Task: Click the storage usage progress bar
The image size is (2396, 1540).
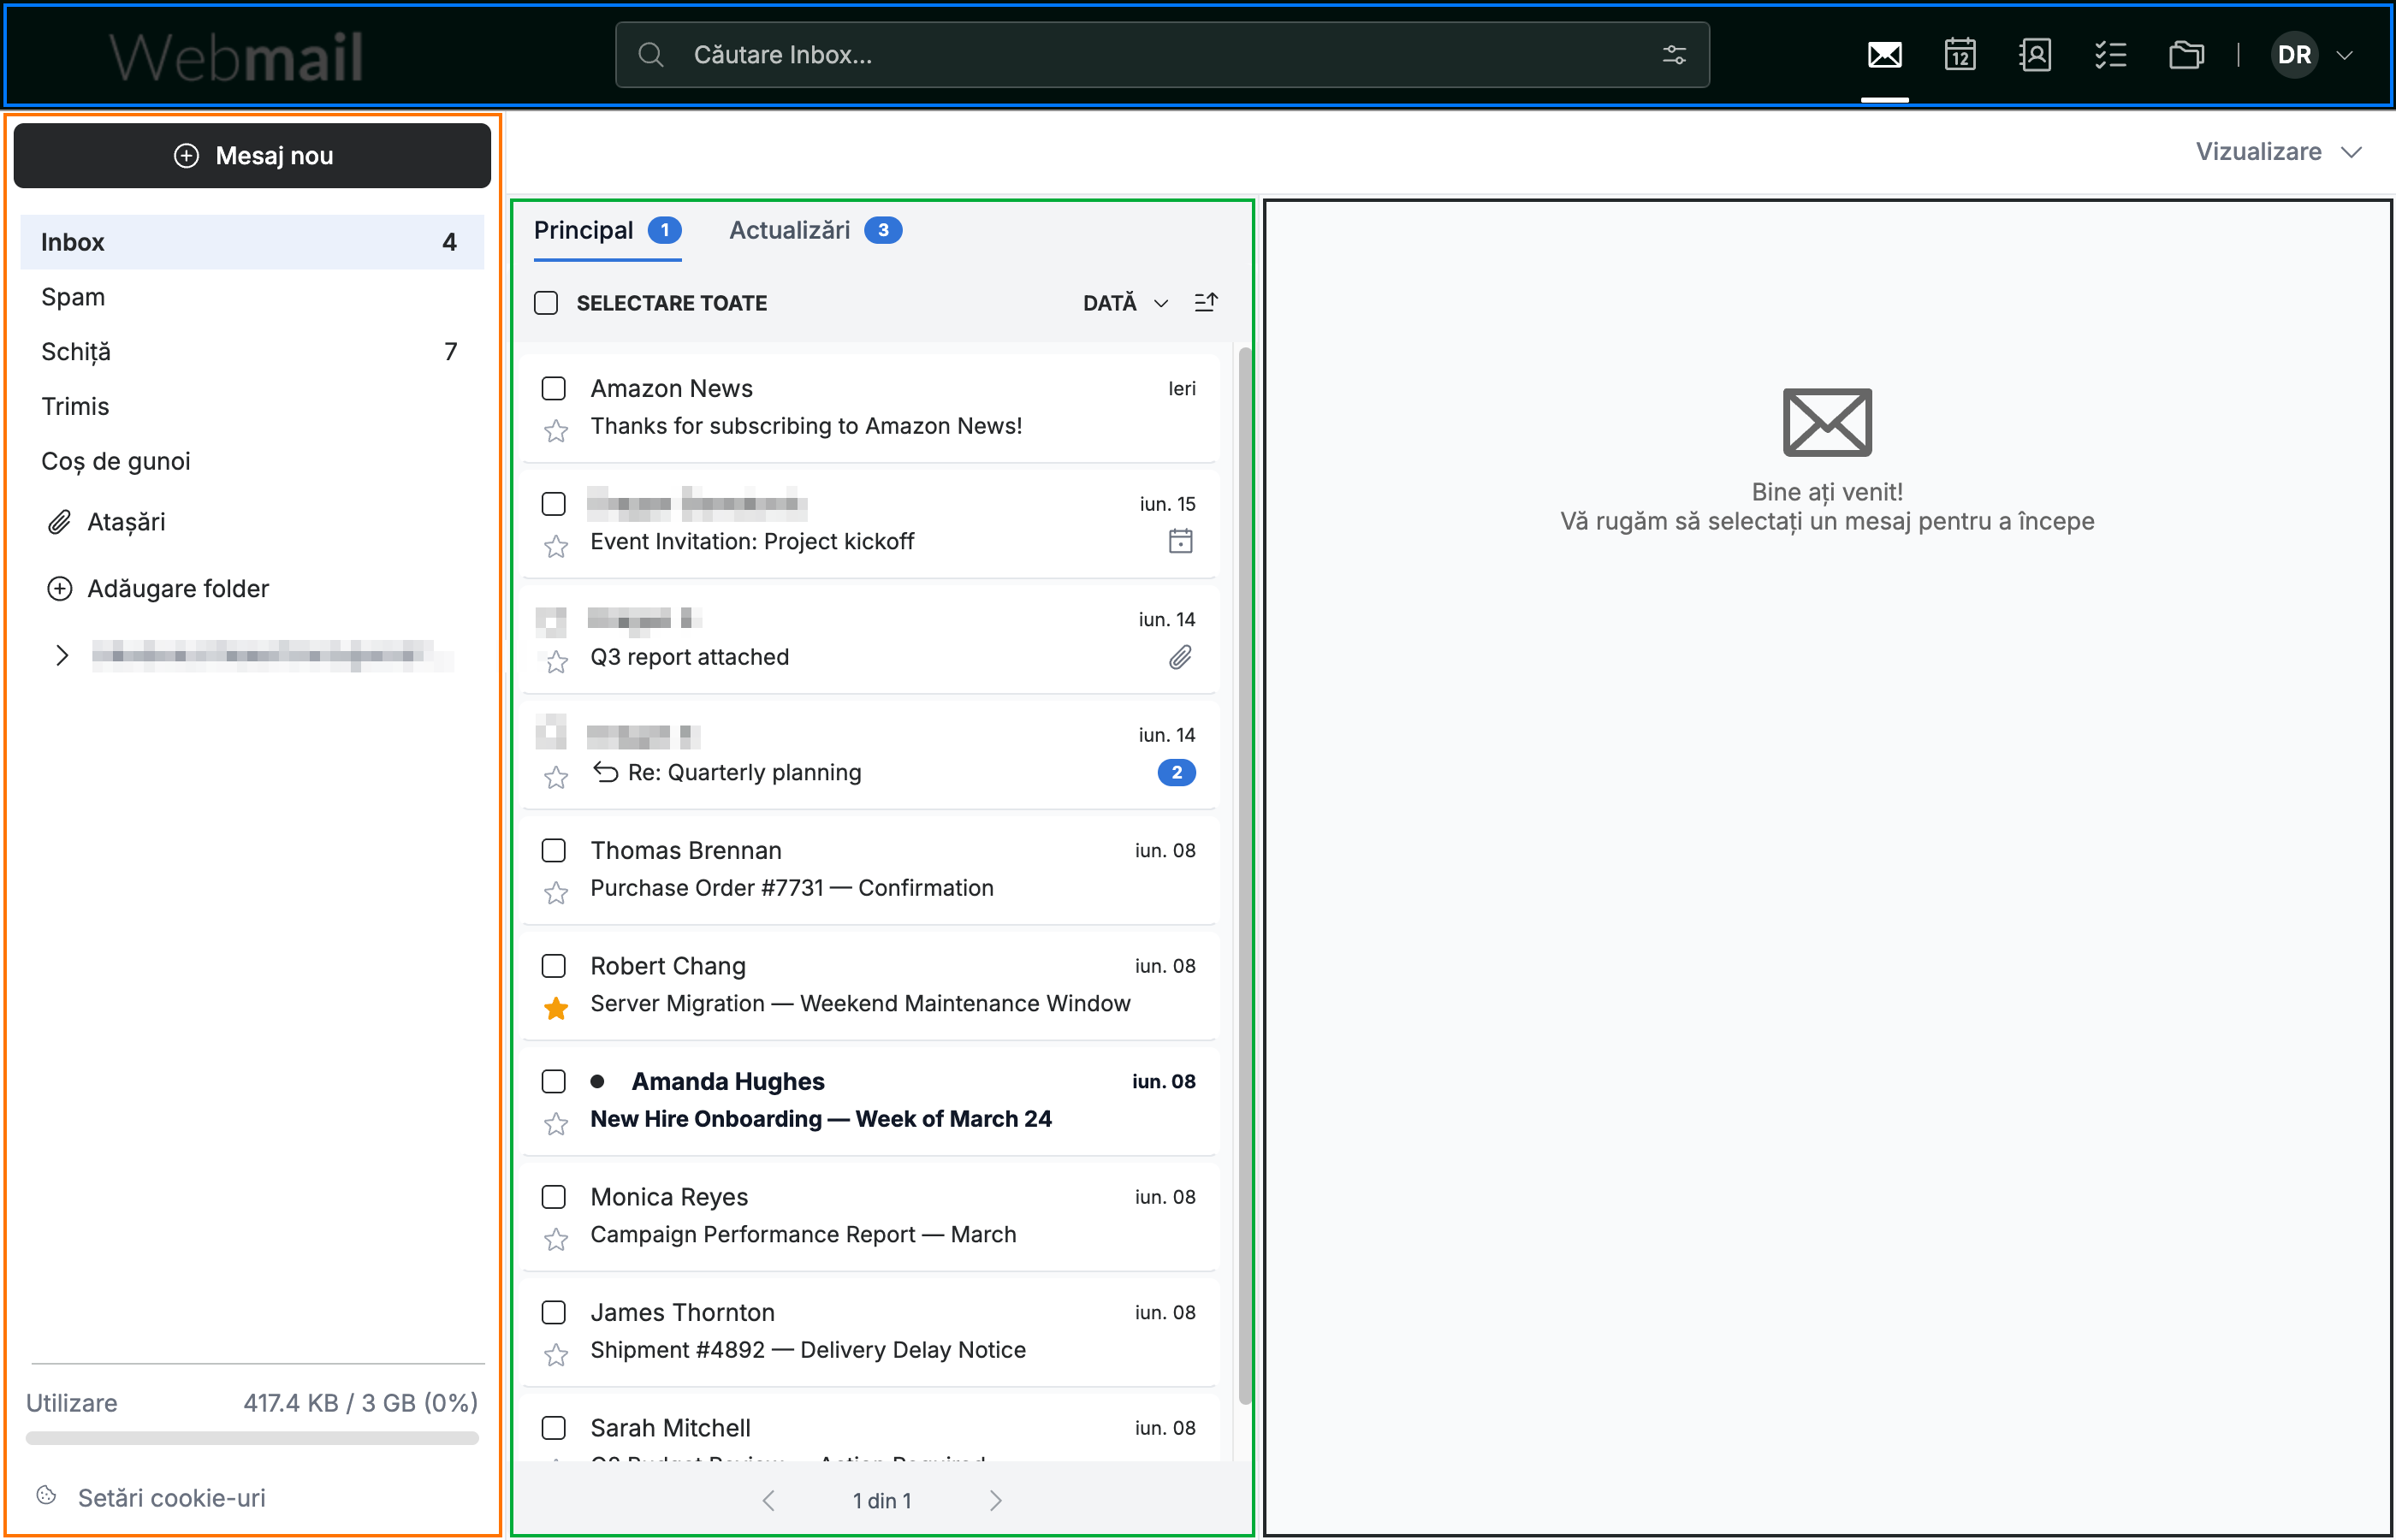Action: [252, 1438]
